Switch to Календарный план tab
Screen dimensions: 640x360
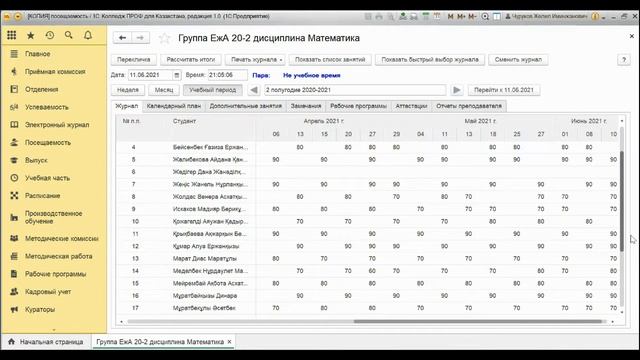[x=173, y=106]
